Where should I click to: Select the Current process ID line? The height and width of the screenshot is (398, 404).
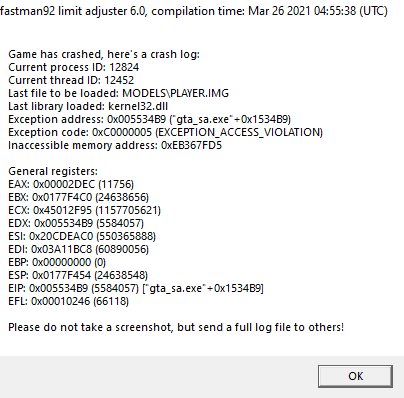point(74,67)
